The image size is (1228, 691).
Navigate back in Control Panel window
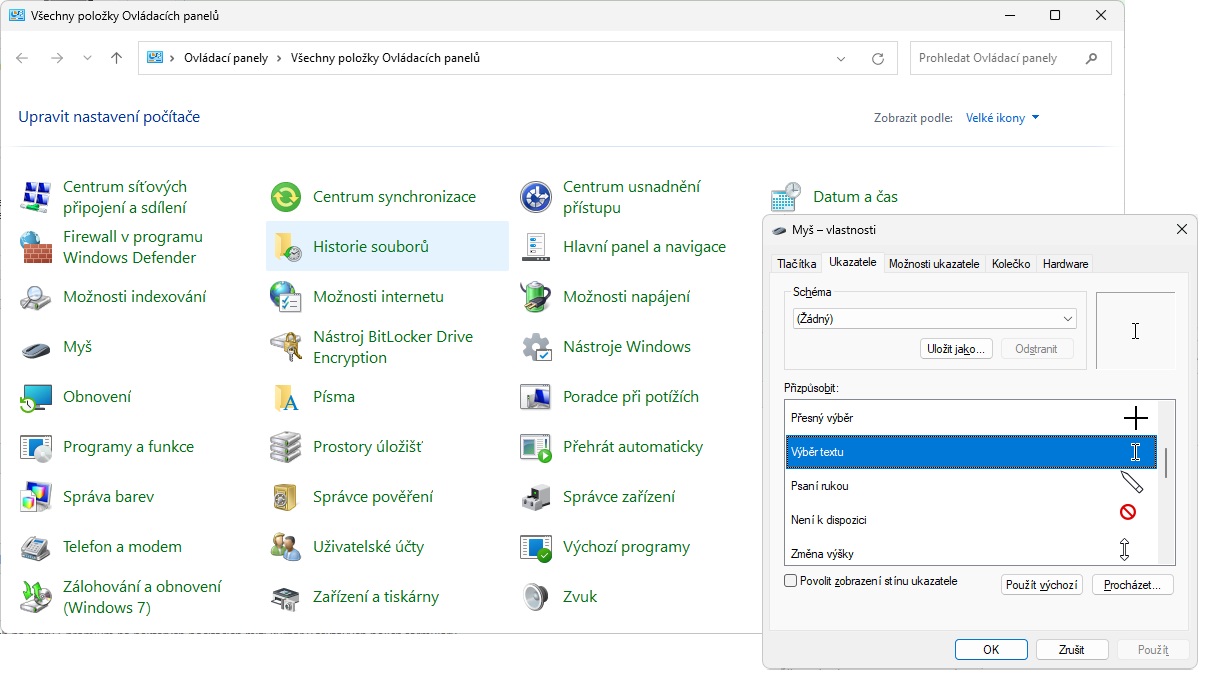coord(22,59)
